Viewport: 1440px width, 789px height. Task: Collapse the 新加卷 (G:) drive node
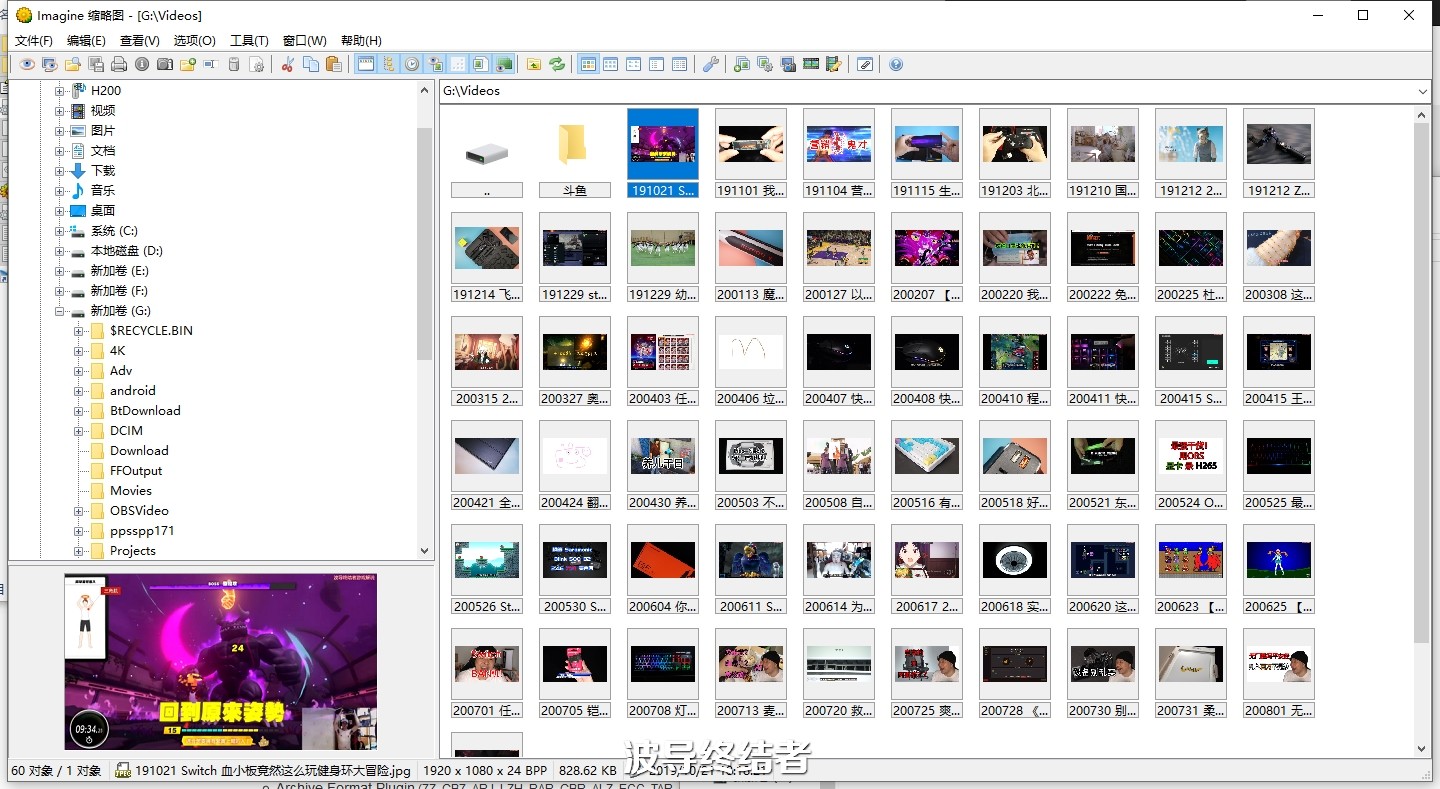(x=59, y=311)
